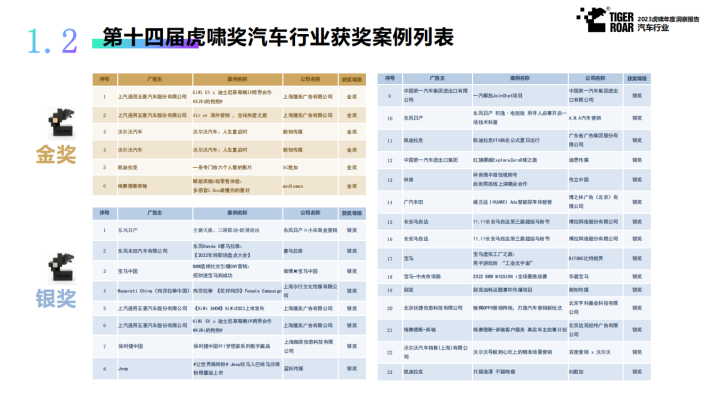The width and height of the screenshot is (710, 399).
Task: Select silver row 14 广汽丰田 cell
Action: pos(437,202)
